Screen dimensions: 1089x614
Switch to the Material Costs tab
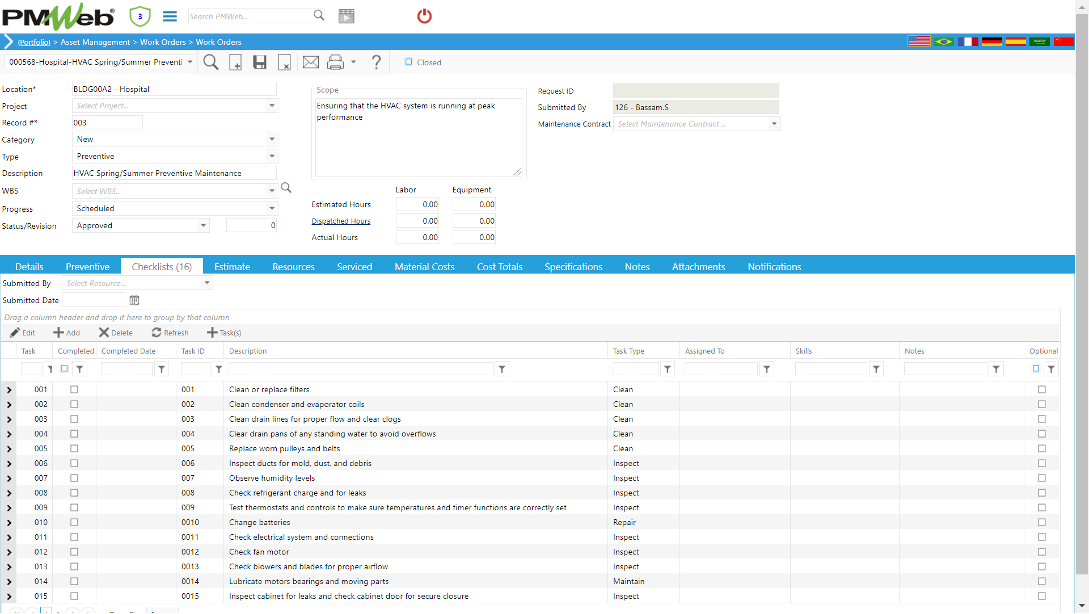[424, 267]
